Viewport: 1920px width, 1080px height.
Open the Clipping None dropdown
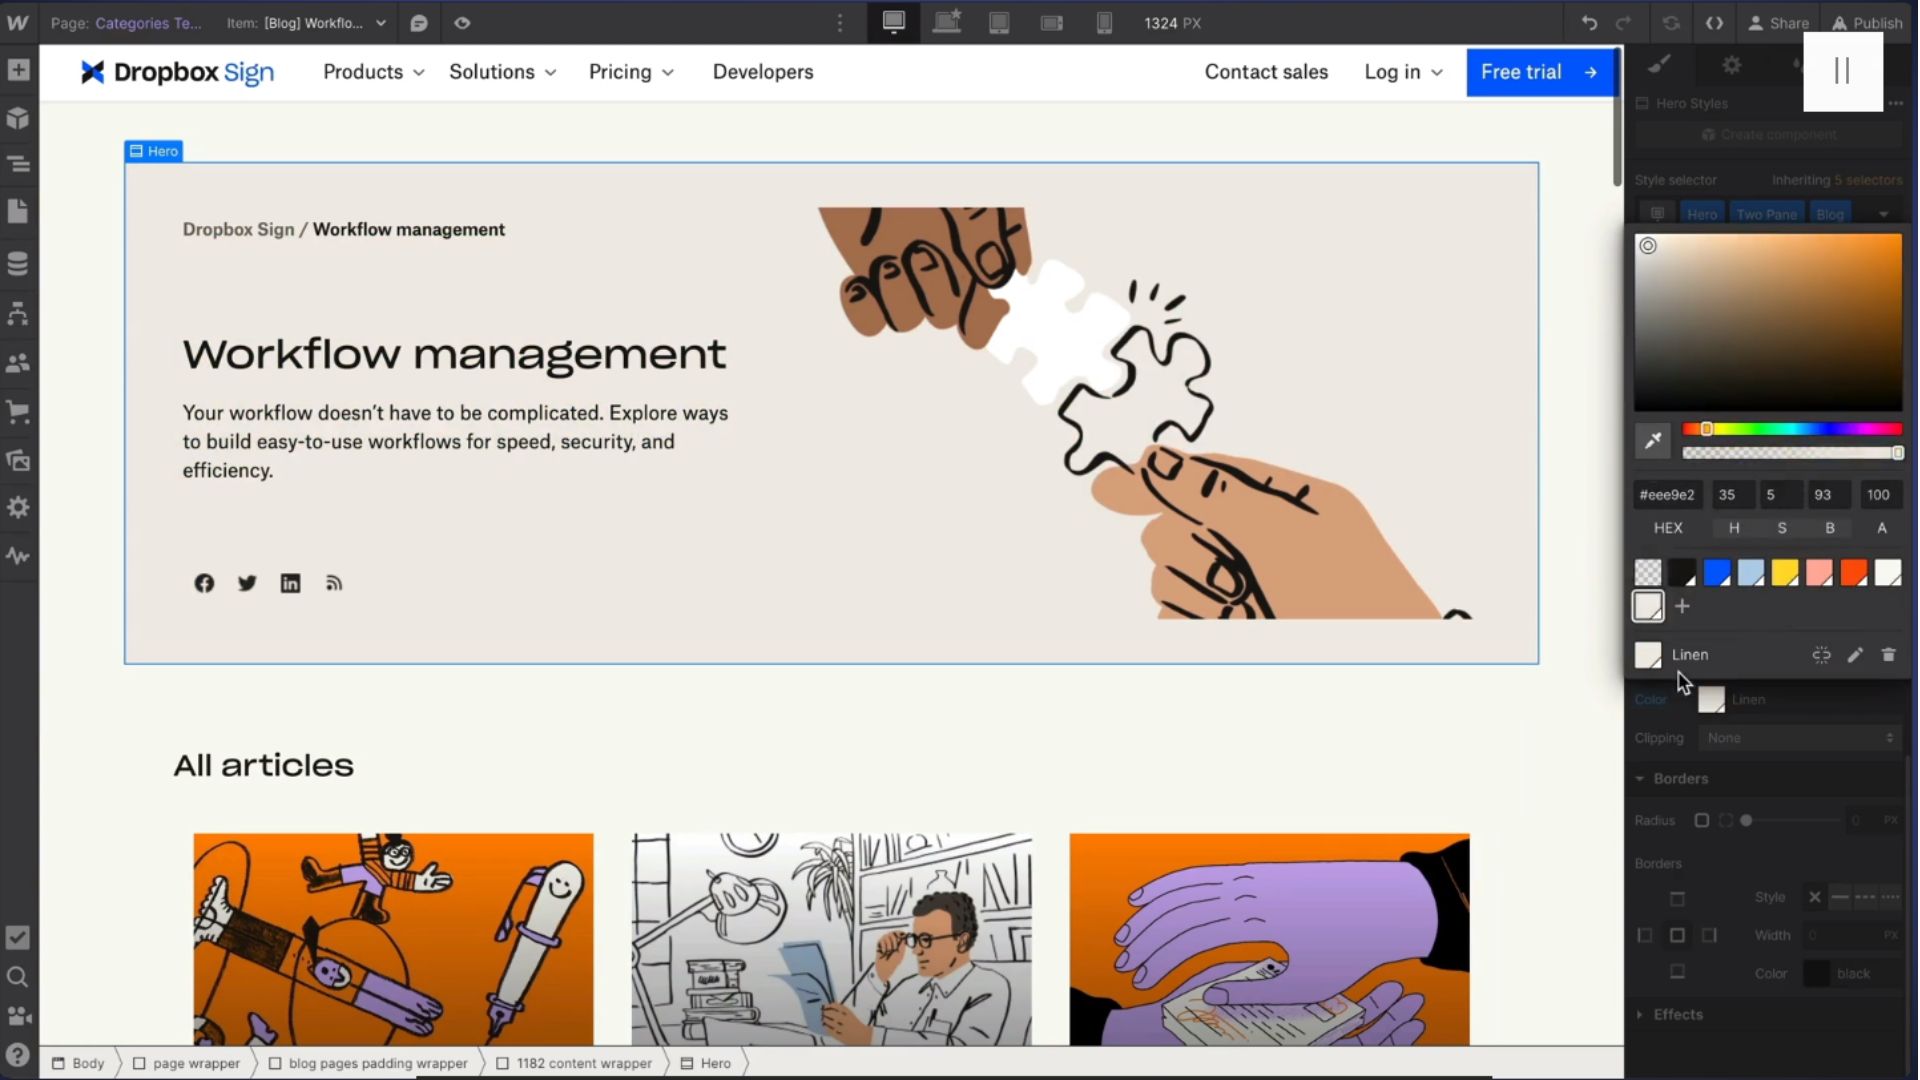[x=1799, y=738]
